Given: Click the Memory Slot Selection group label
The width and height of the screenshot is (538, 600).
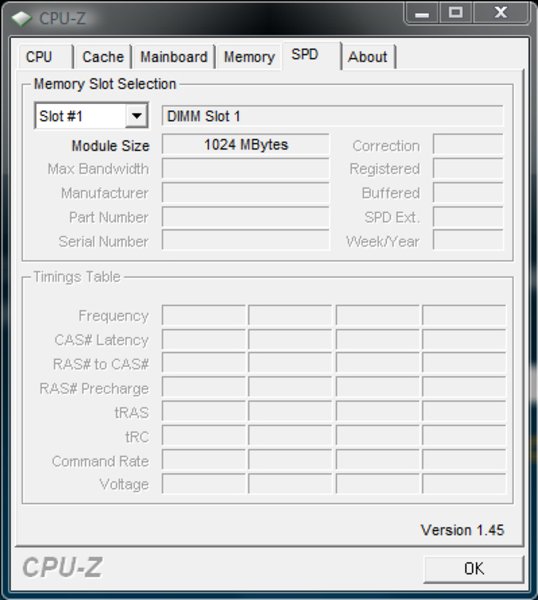Looking at the screenshot, I should point(105,84).
